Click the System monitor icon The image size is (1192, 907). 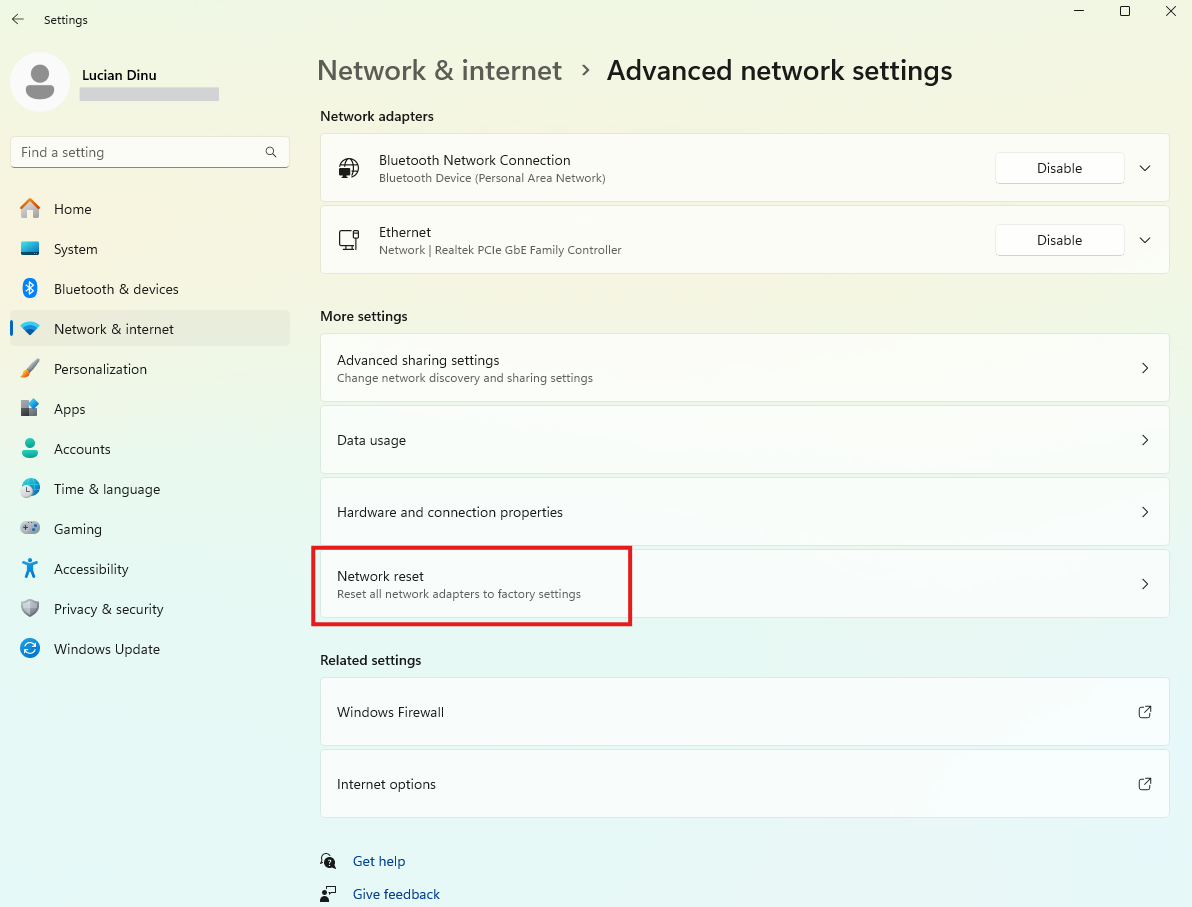tap(30, 249)
